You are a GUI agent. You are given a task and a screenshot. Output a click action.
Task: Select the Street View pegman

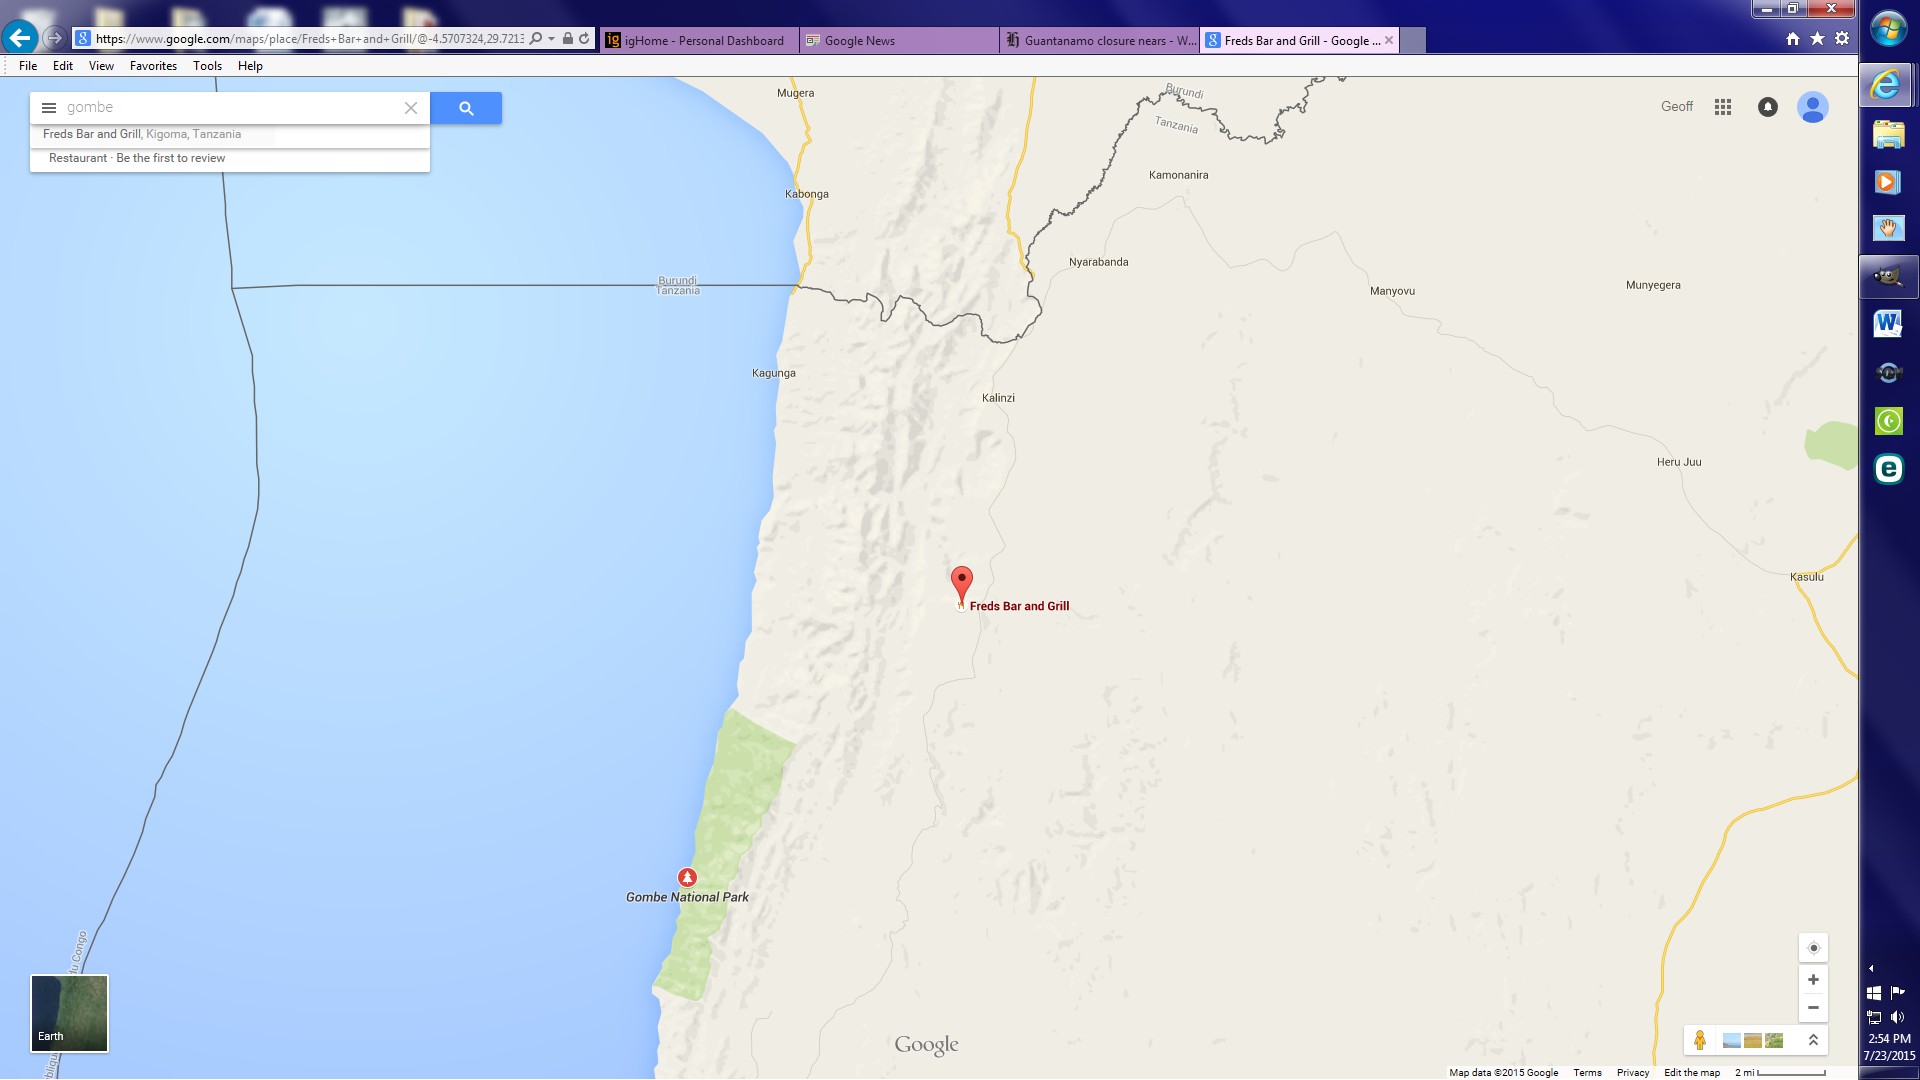pos(1700,1040)
